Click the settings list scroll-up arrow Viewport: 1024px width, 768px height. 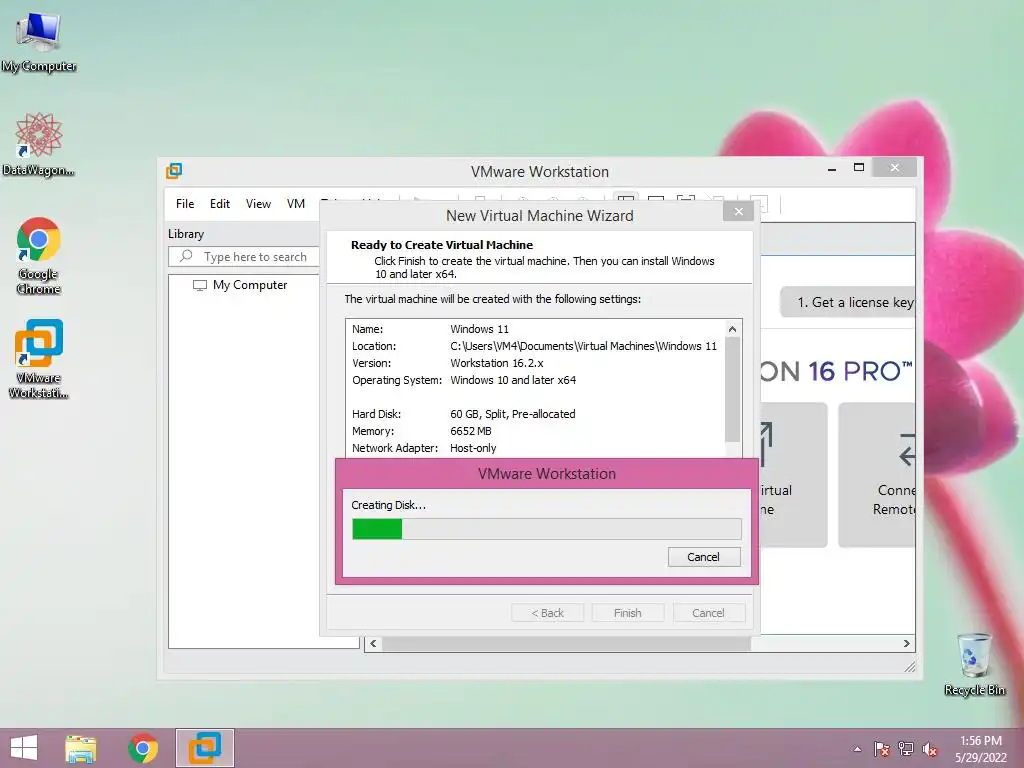(x=732, y=329)
